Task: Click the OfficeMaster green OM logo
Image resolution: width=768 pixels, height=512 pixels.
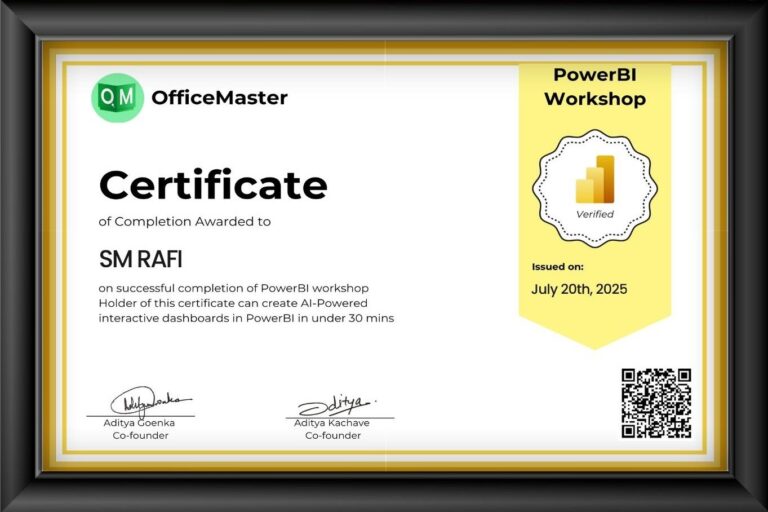Action: pos(118,98)
